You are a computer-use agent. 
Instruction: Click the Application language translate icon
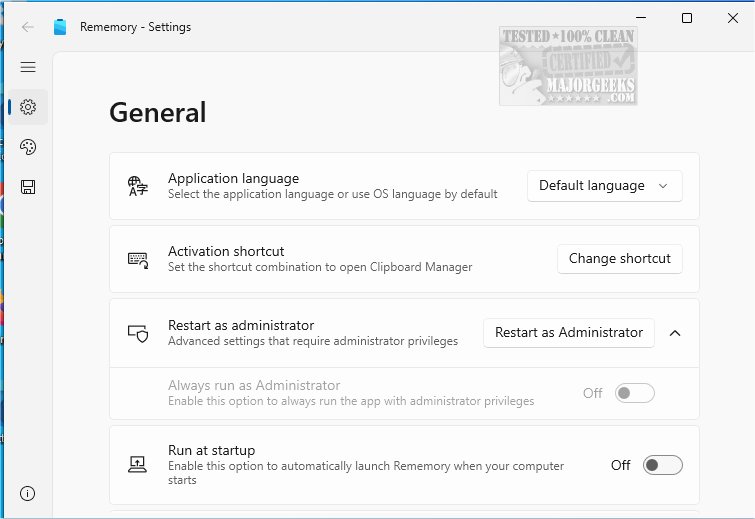point(137,186)
